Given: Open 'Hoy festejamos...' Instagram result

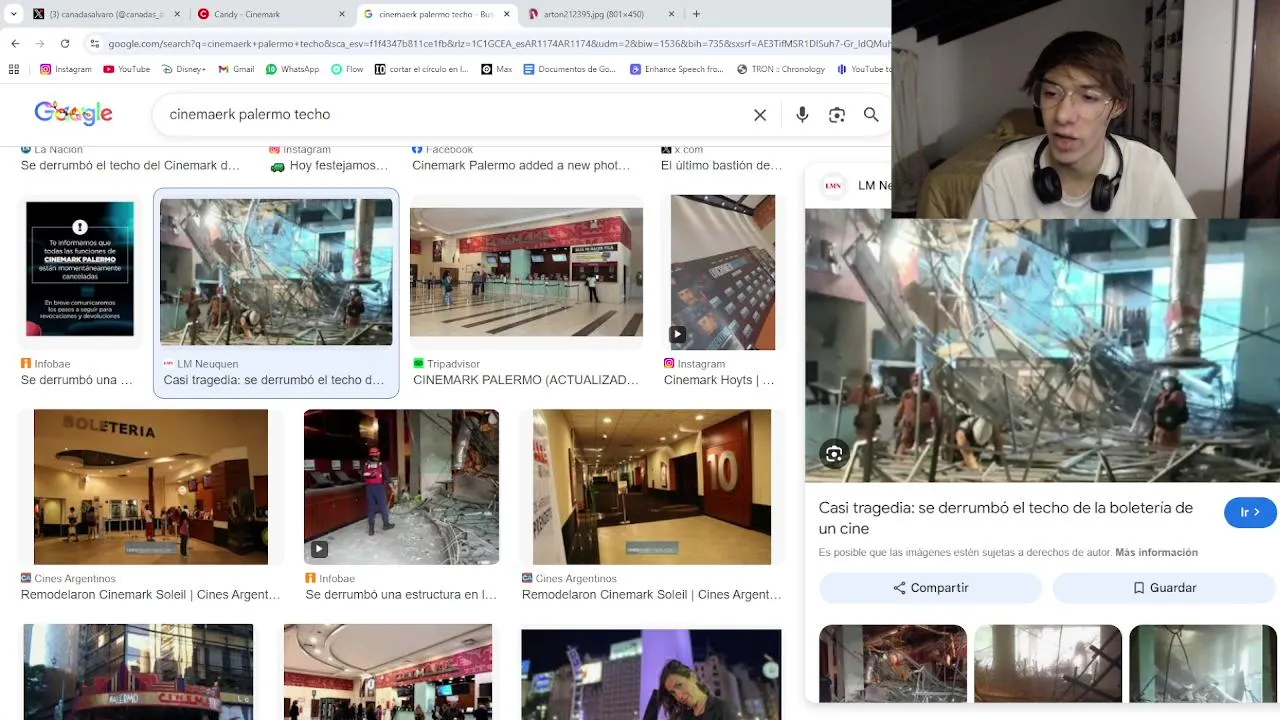Looking at the screenshot, I should point(329,165).
